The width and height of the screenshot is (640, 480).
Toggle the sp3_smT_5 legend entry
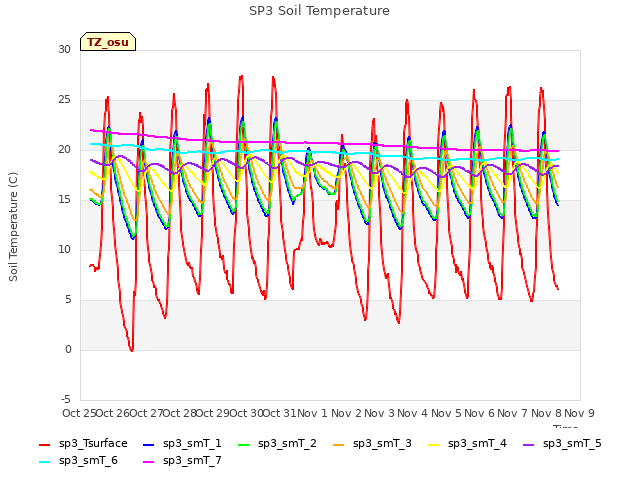point(562,444)
